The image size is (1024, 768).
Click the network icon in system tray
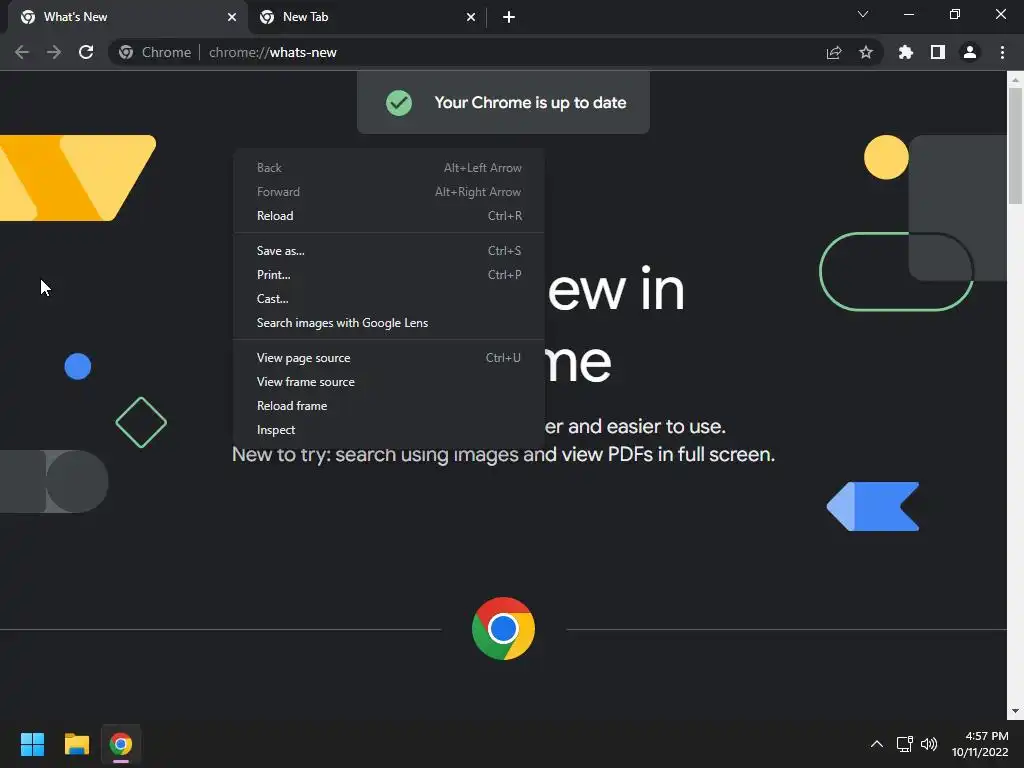tap(904, 744)
